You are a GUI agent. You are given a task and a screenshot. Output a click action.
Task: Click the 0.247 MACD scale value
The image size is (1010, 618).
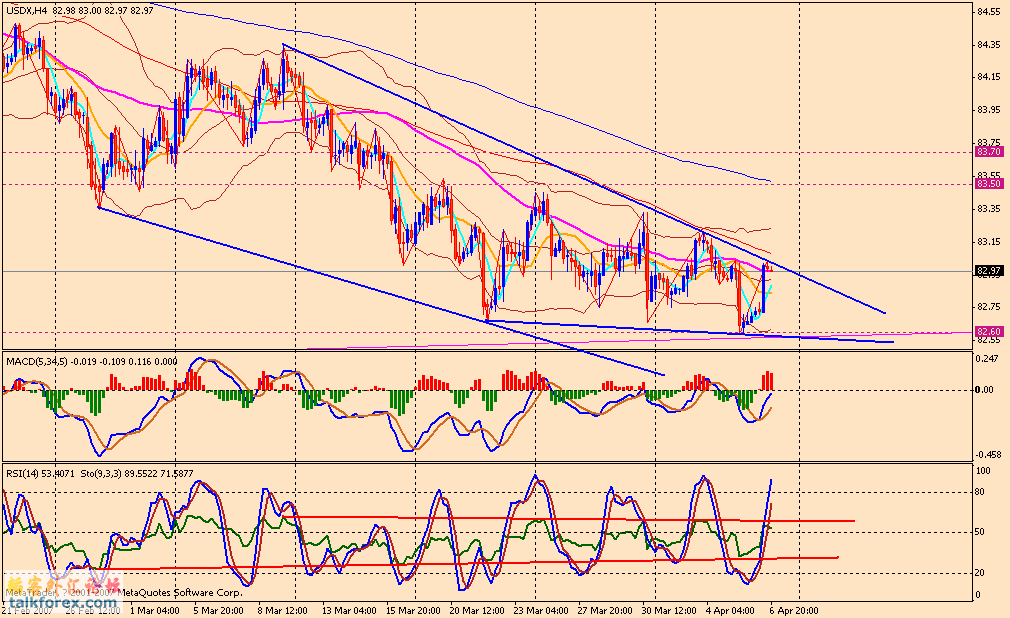[x=989, y=358]
